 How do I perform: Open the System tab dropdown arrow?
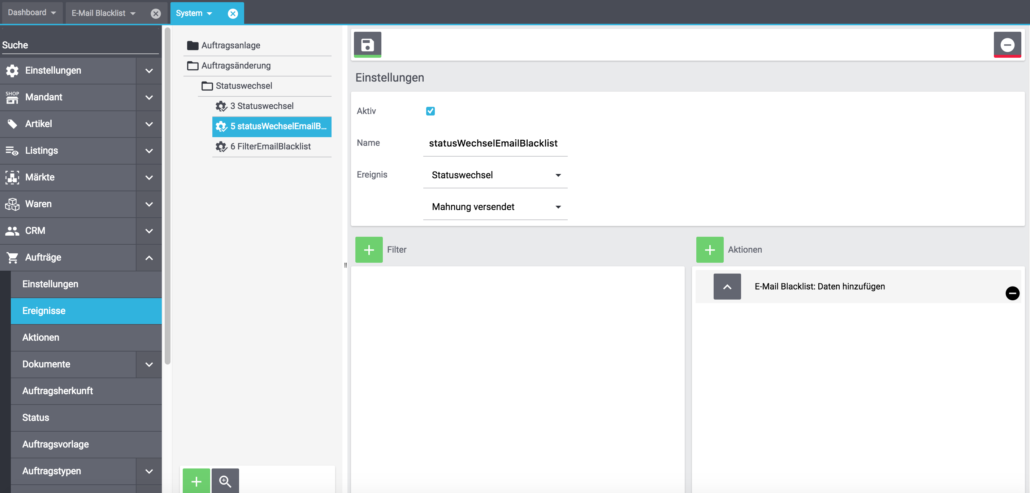(210, 13)
